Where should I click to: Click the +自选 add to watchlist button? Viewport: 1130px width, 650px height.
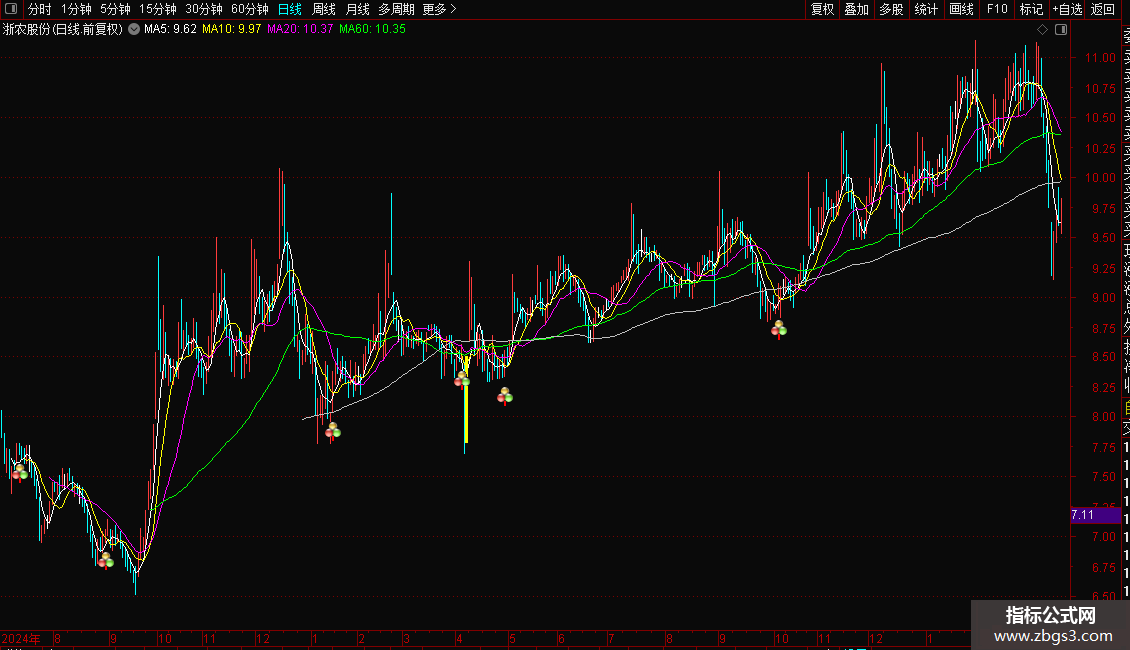tap(1067, 9)
